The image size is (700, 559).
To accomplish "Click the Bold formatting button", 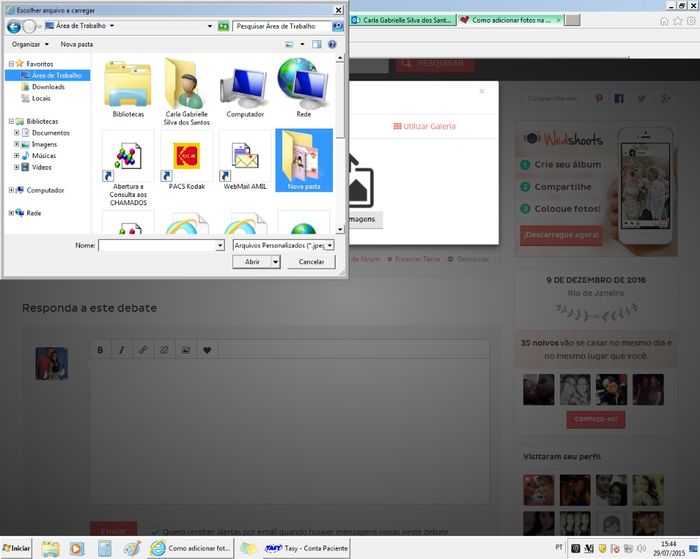I will (100, 350).
